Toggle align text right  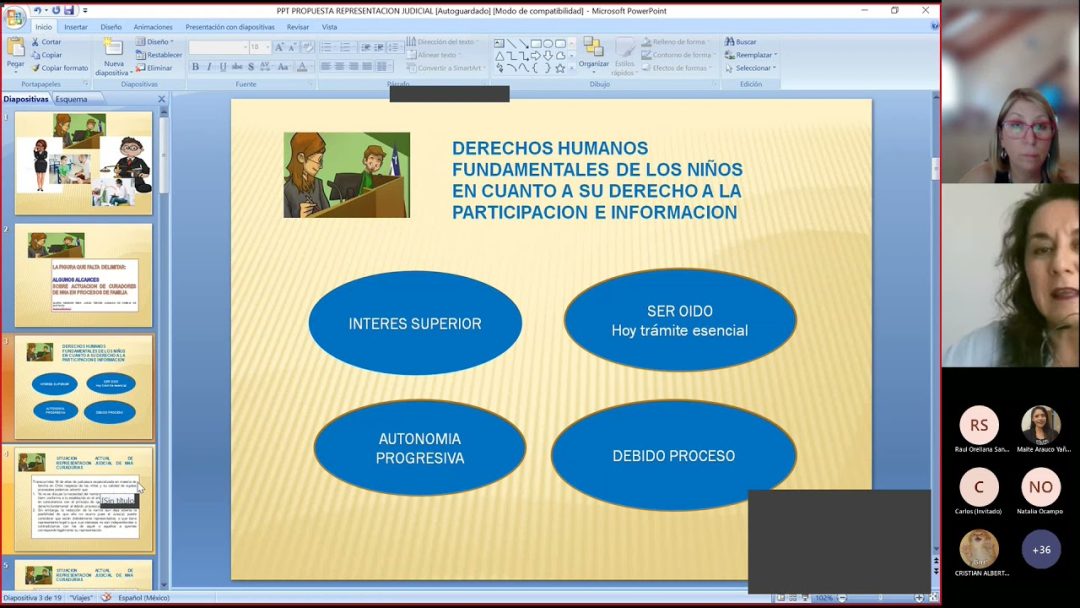click(x=353, y=67)
